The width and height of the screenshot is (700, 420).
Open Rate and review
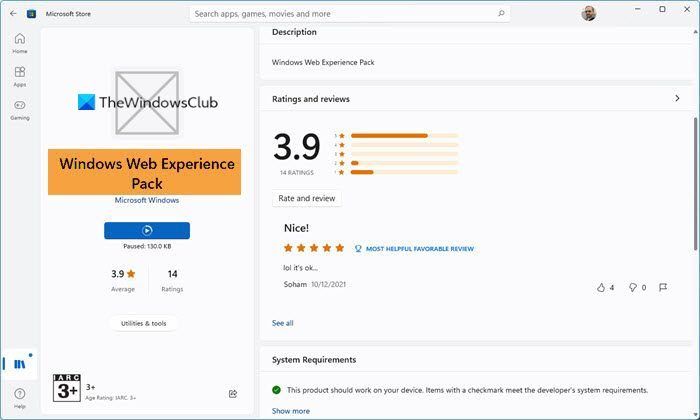click(x=307, y=198)
